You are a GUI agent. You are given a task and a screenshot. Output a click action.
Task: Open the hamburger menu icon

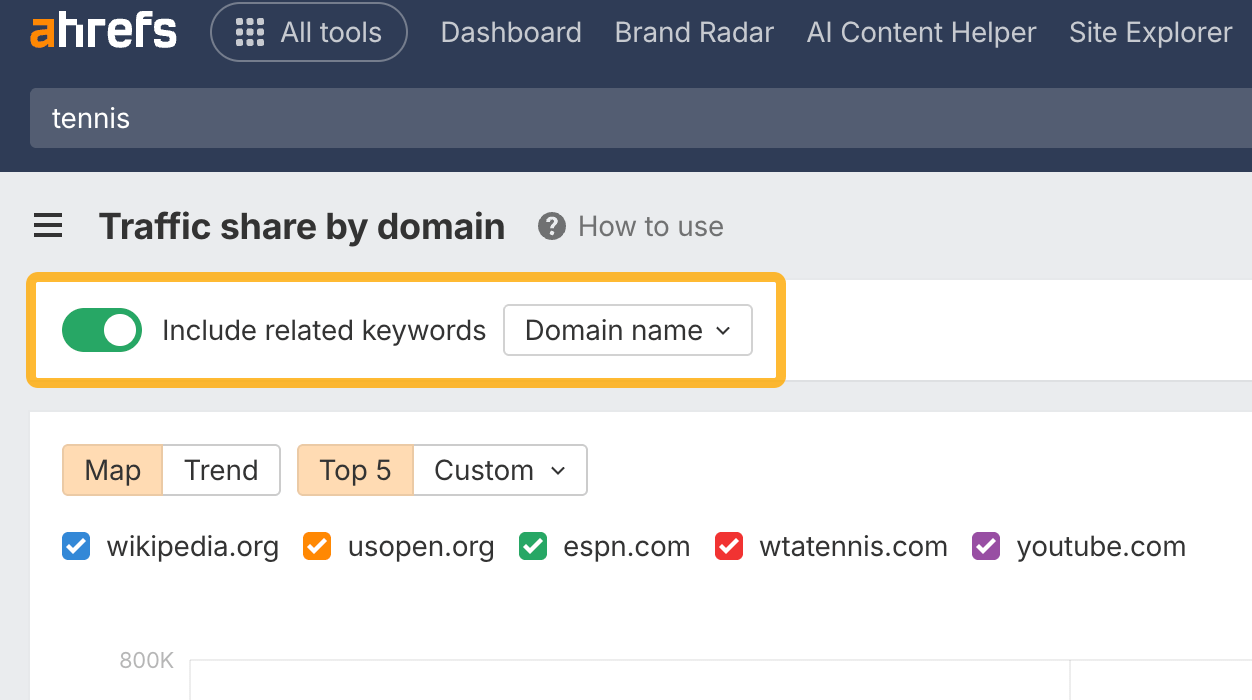coord(47,226)
